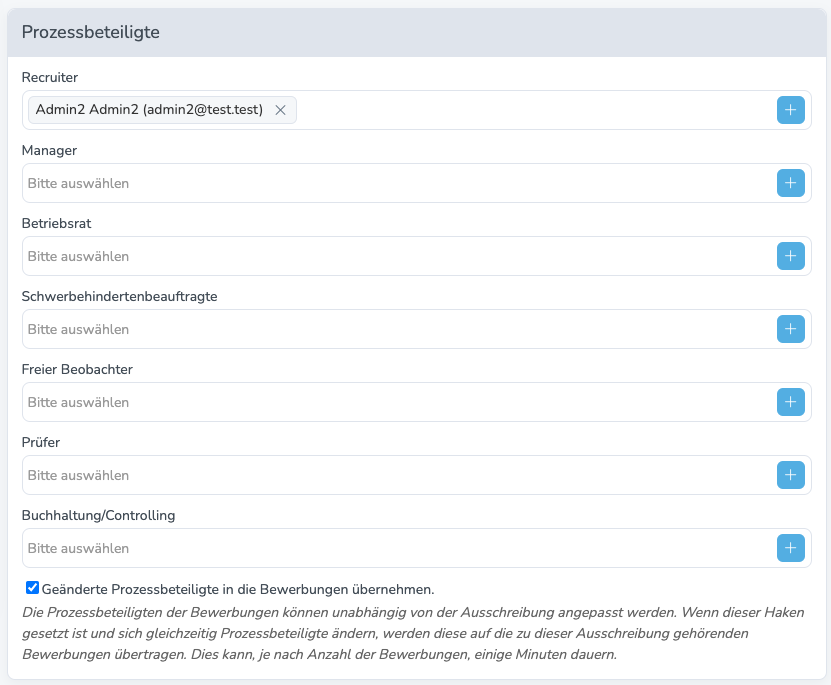
Task: Click the Prozessbeteiligte panel heading
Action: click(91, 32)
